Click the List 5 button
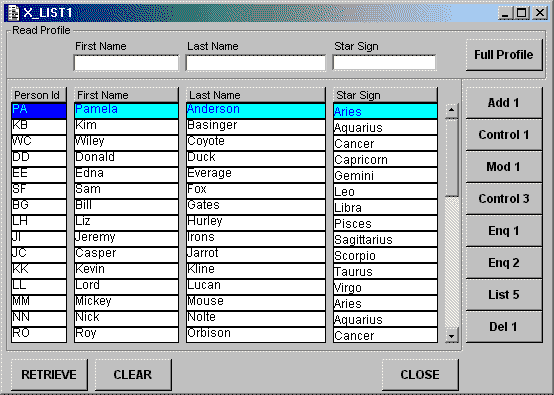This screenshot has width=554, height=395. tap(504, 295)
